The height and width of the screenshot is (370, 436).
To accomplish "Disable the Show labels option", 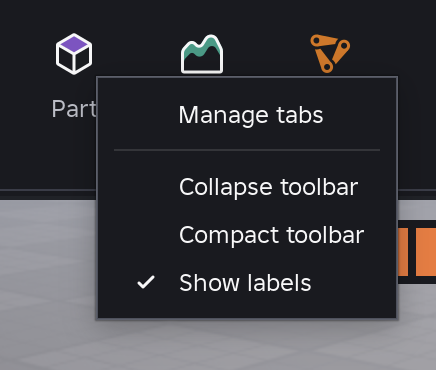I will click(247, 283).
